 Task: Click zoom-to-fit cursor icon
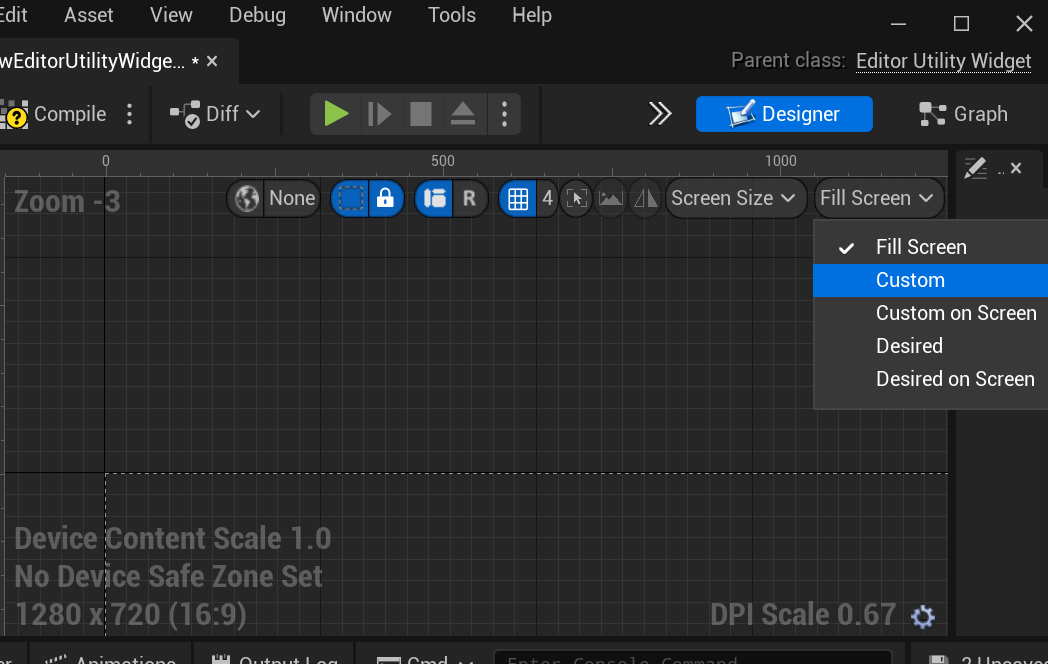coord(577,199)
